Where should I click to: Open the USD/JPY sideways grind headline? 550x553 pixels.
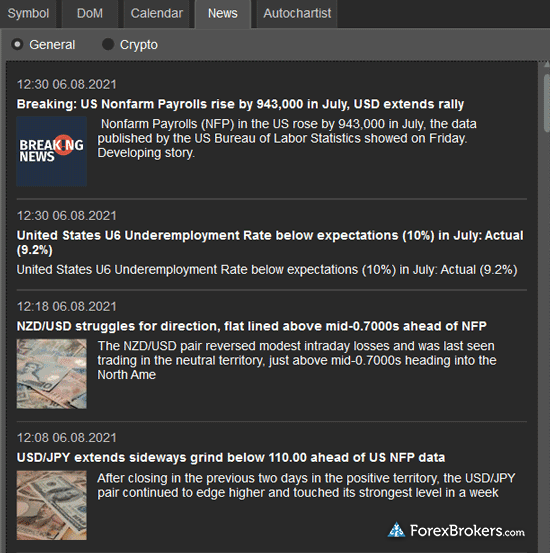click(x=231, y=457)
